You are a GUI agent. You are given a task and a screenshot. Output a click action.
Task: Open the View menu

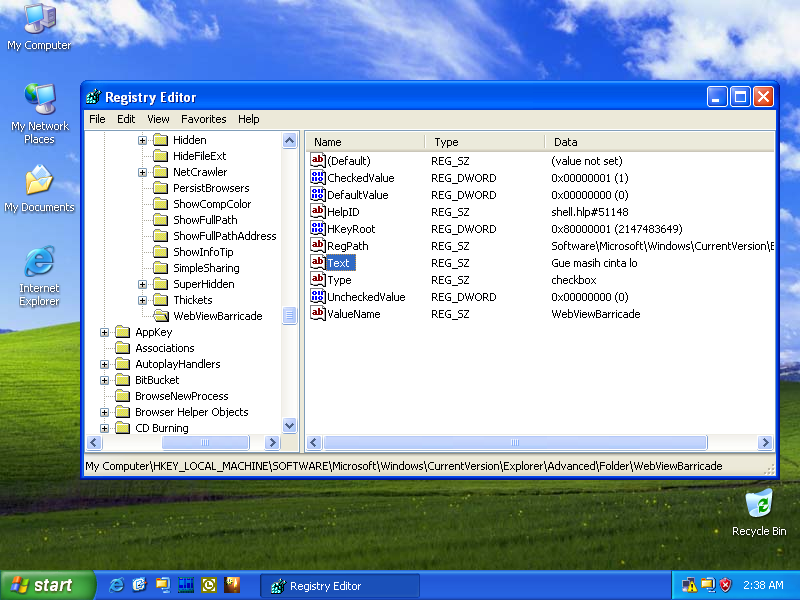point(158,119)
